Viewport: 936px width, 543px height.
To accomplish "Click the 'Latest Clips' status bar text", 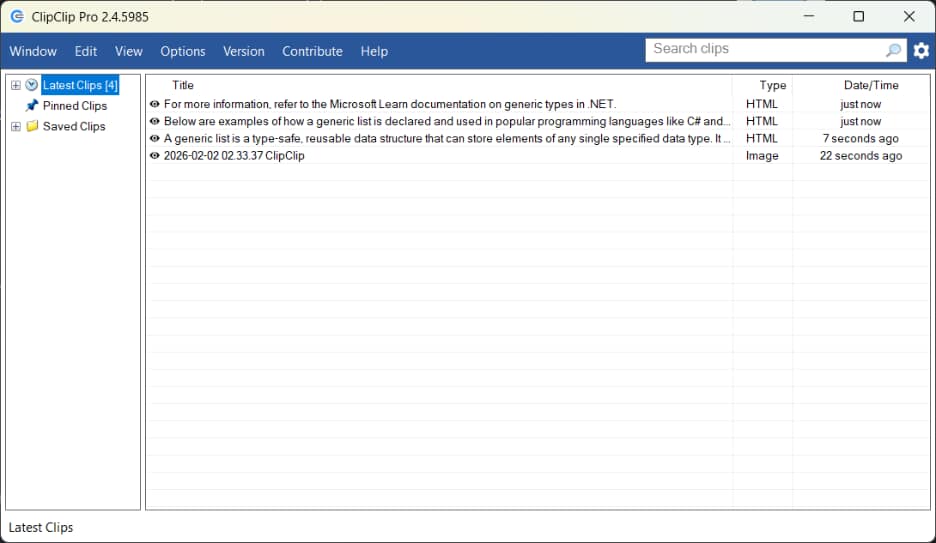I will (x=41, y=527).
